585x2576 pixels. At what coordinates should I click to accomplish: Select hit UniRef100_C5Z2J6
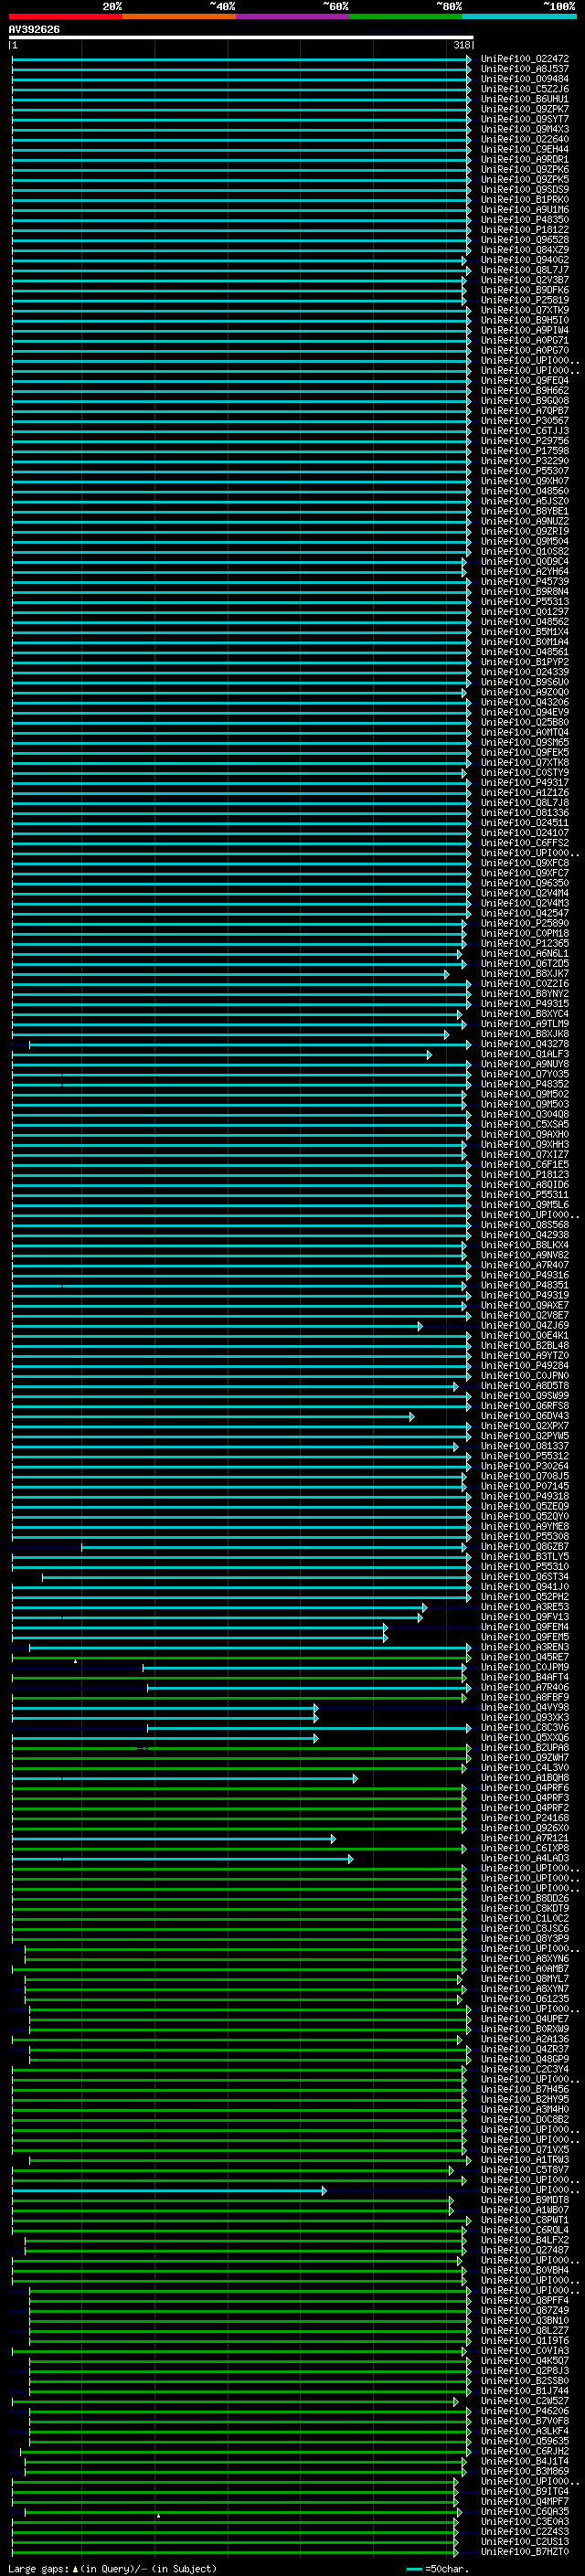tap(524, 89)
